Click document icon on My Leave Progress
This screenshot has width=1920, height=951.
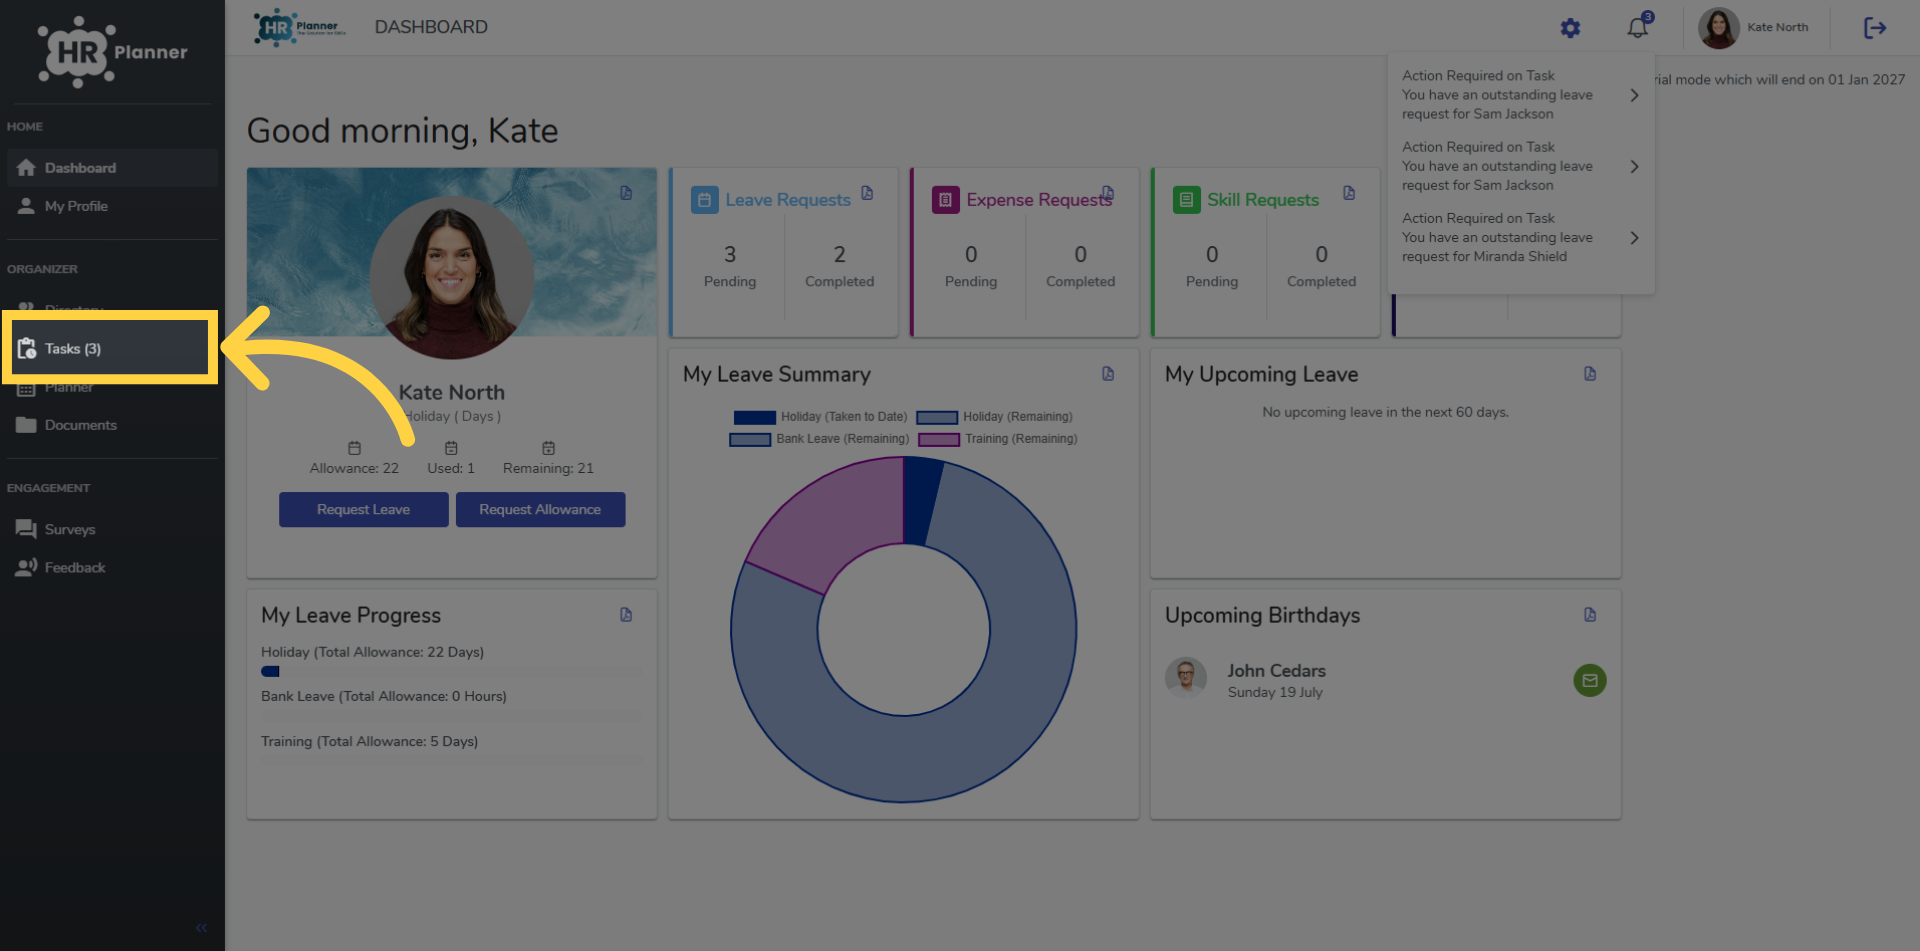point(626,615)
